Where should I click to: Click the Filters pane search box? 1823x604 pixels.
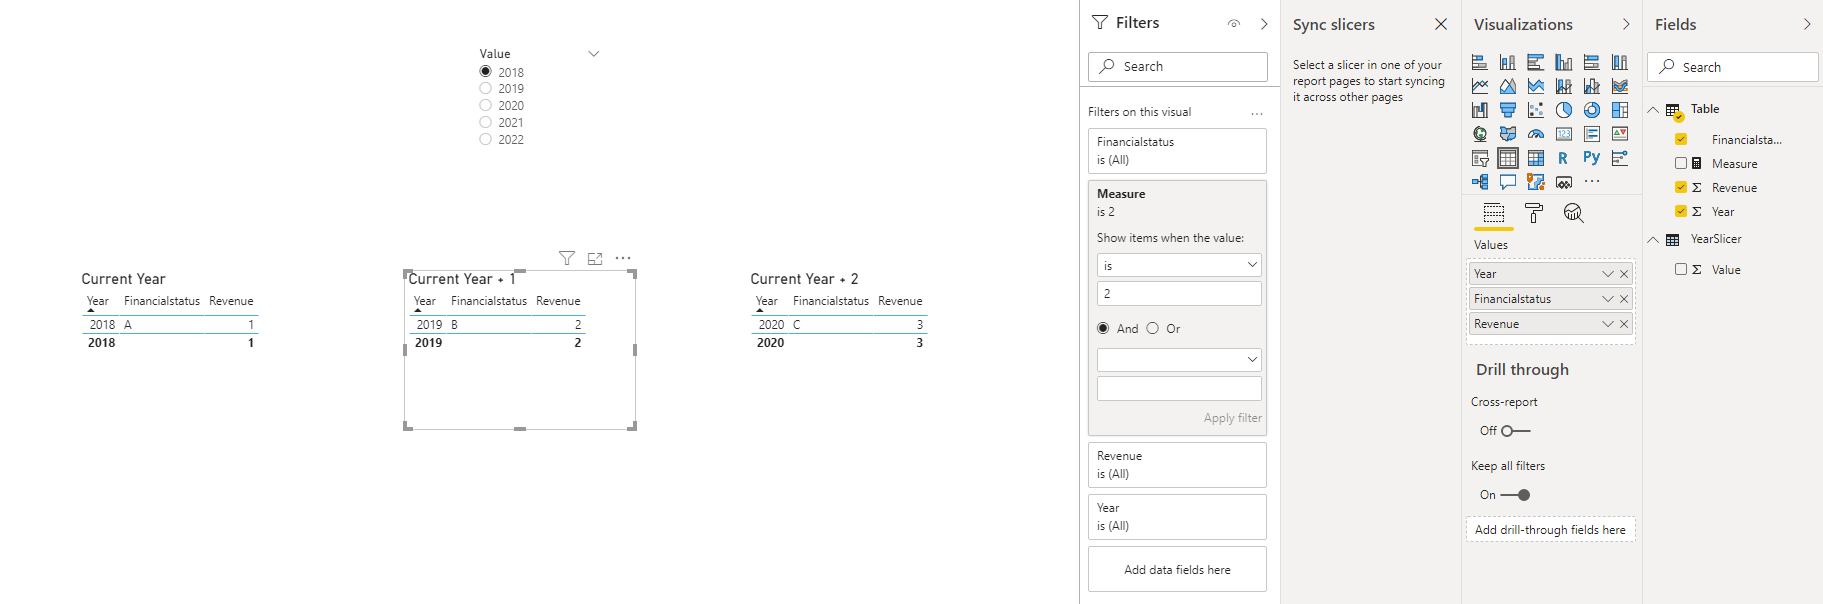pos(1178,66)
